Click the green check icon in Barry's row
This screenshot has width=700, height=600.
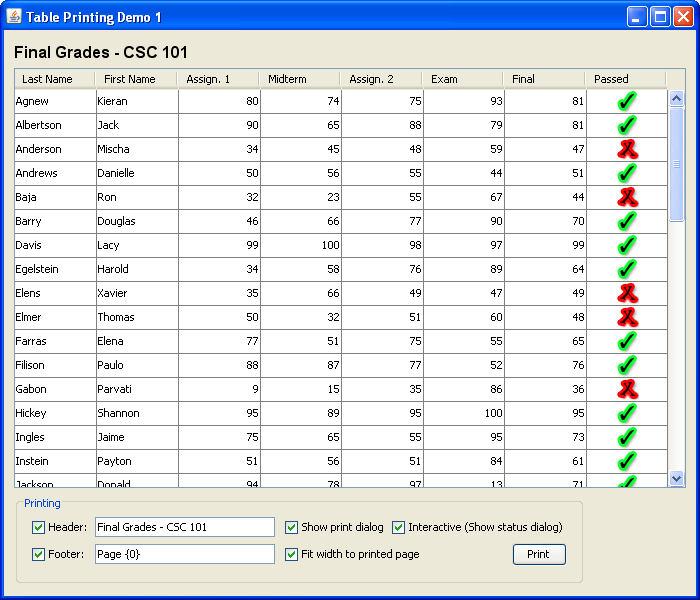627,221
